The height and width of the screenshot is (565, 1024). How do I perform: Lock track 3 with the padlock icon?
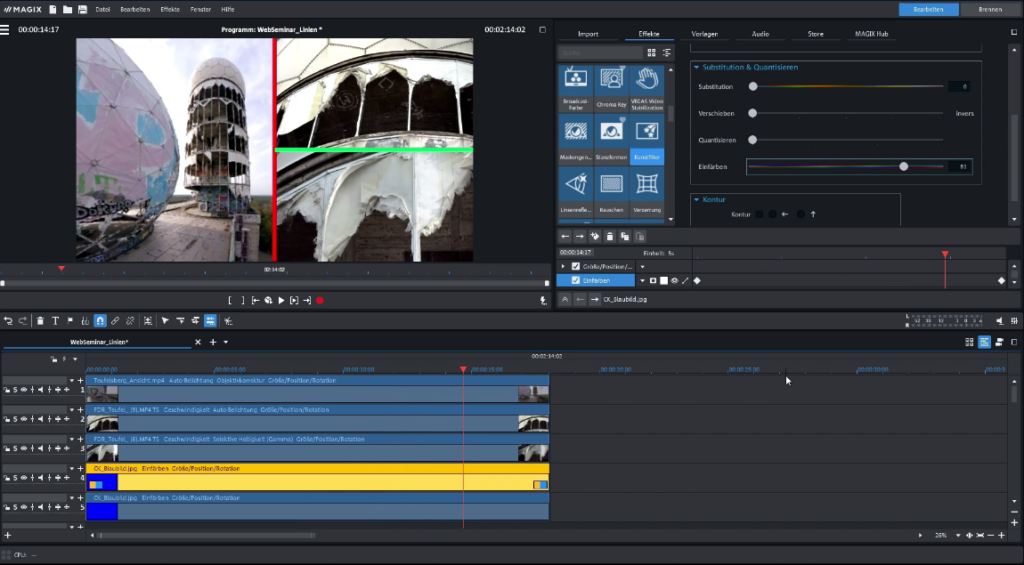tap(7, 449)
